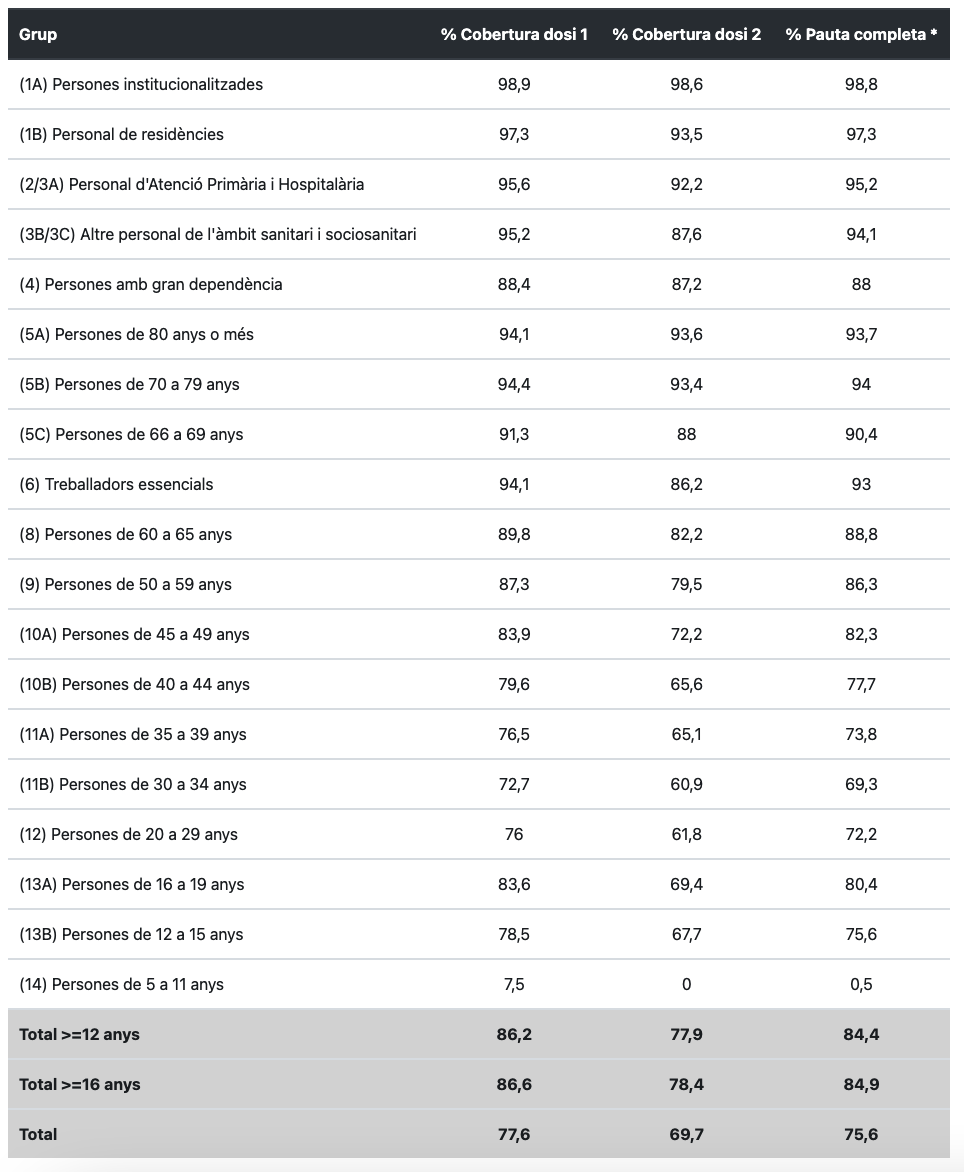This screenshot has width=964, height=1172.
Task: Click the '% Pauta completa *' column header
Action: click(861, 35)
